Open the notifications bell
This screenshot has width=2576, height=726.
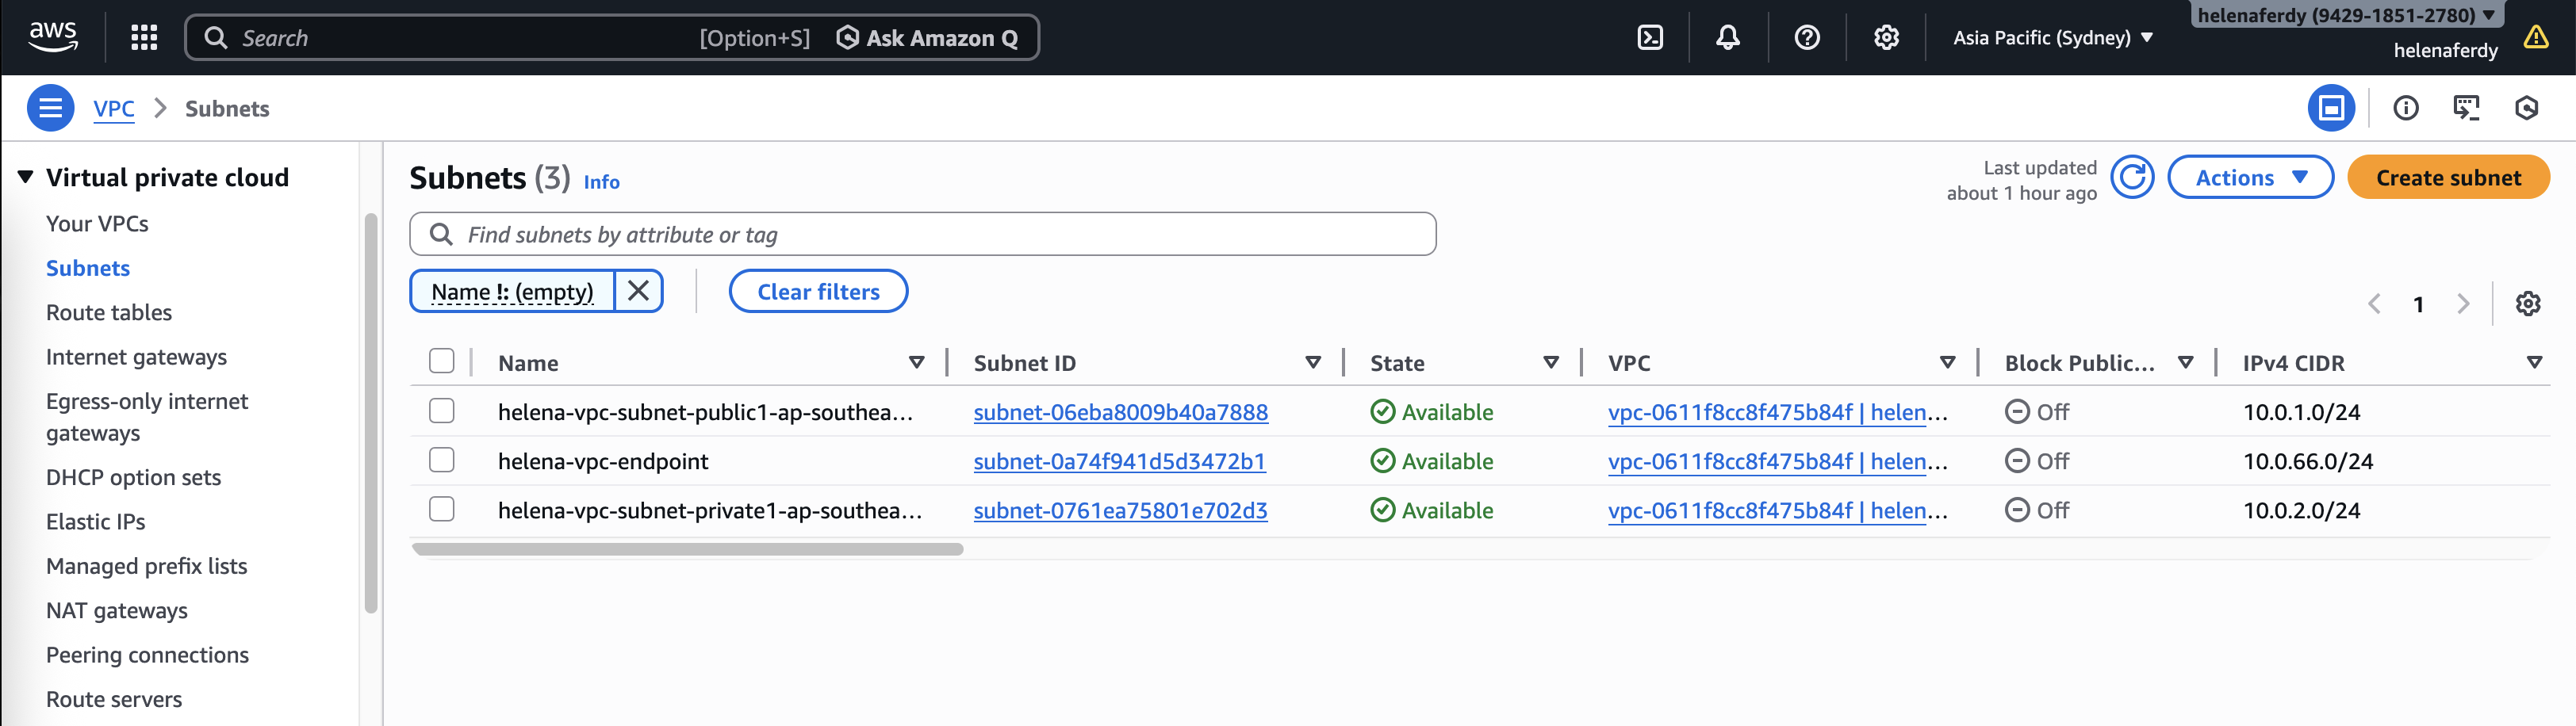(1727, 38)
